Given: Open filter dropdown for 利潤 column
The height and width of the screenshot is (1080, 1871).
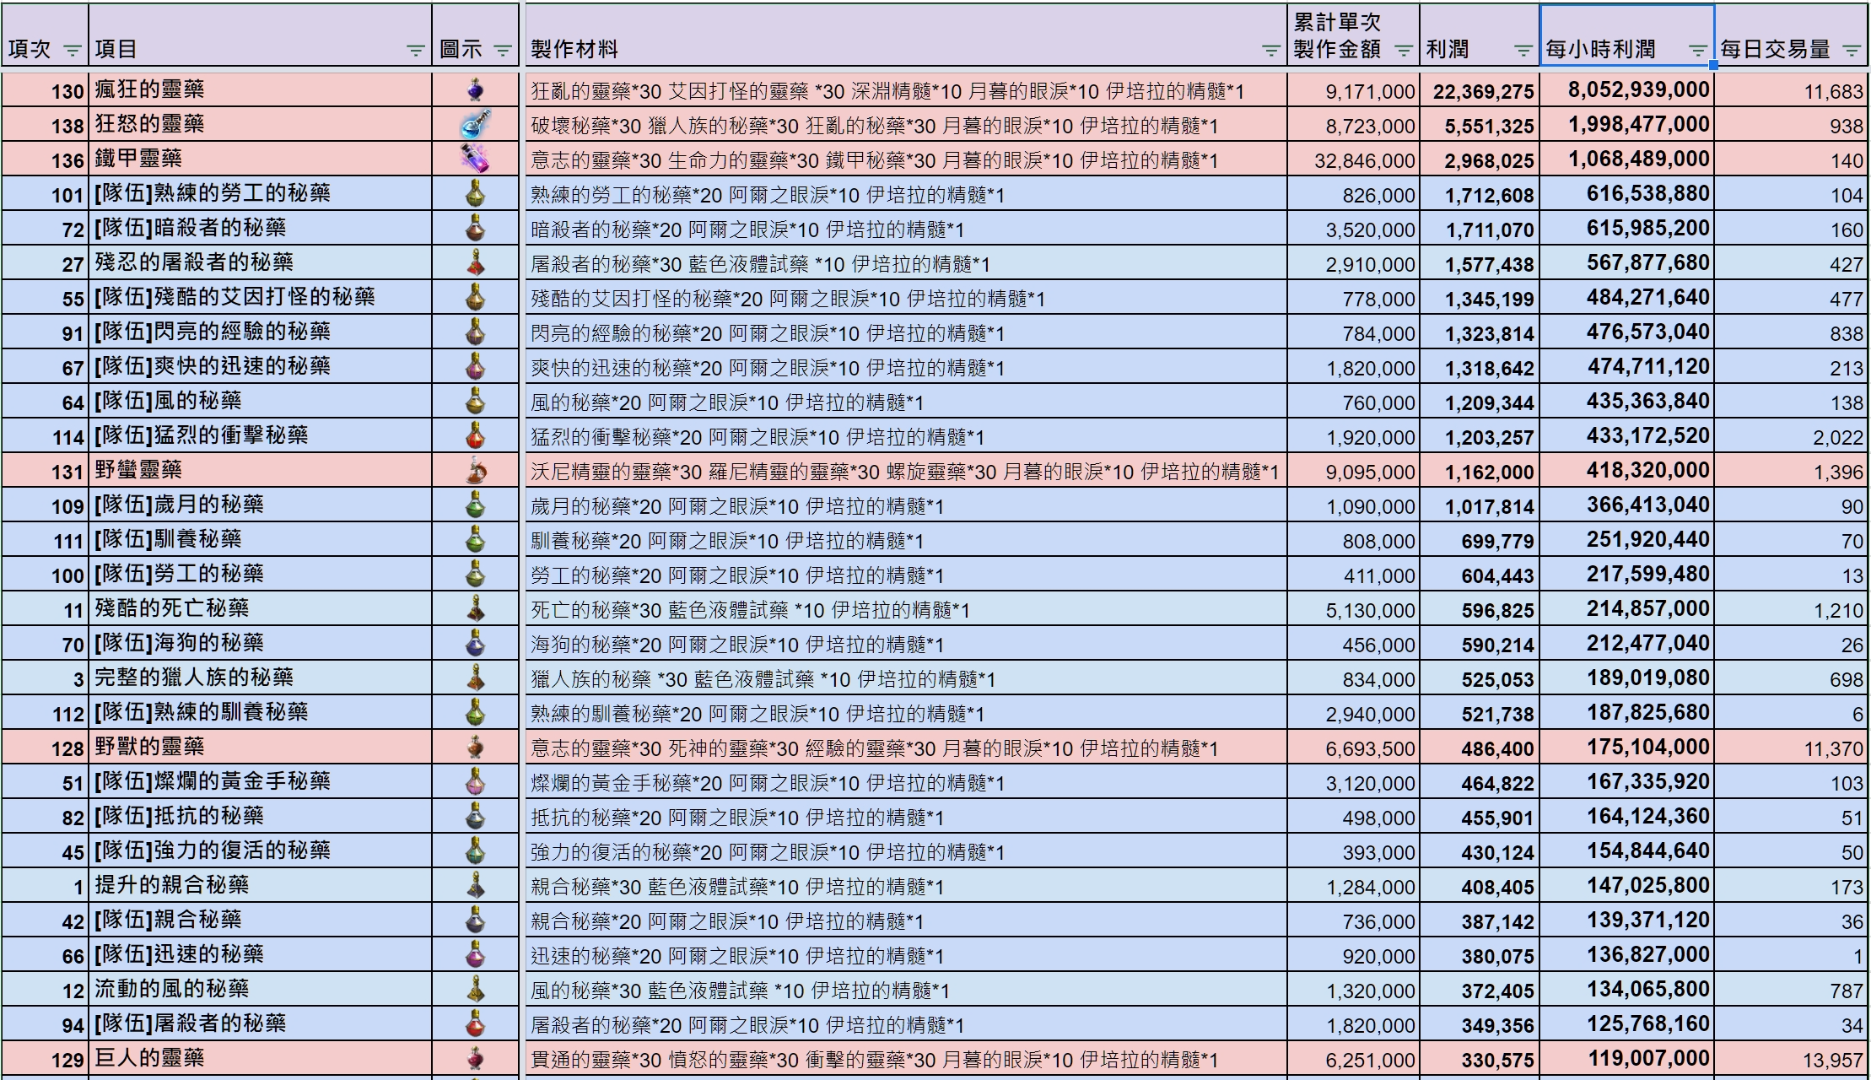Looking at the screenshot, I should 1523,50.
